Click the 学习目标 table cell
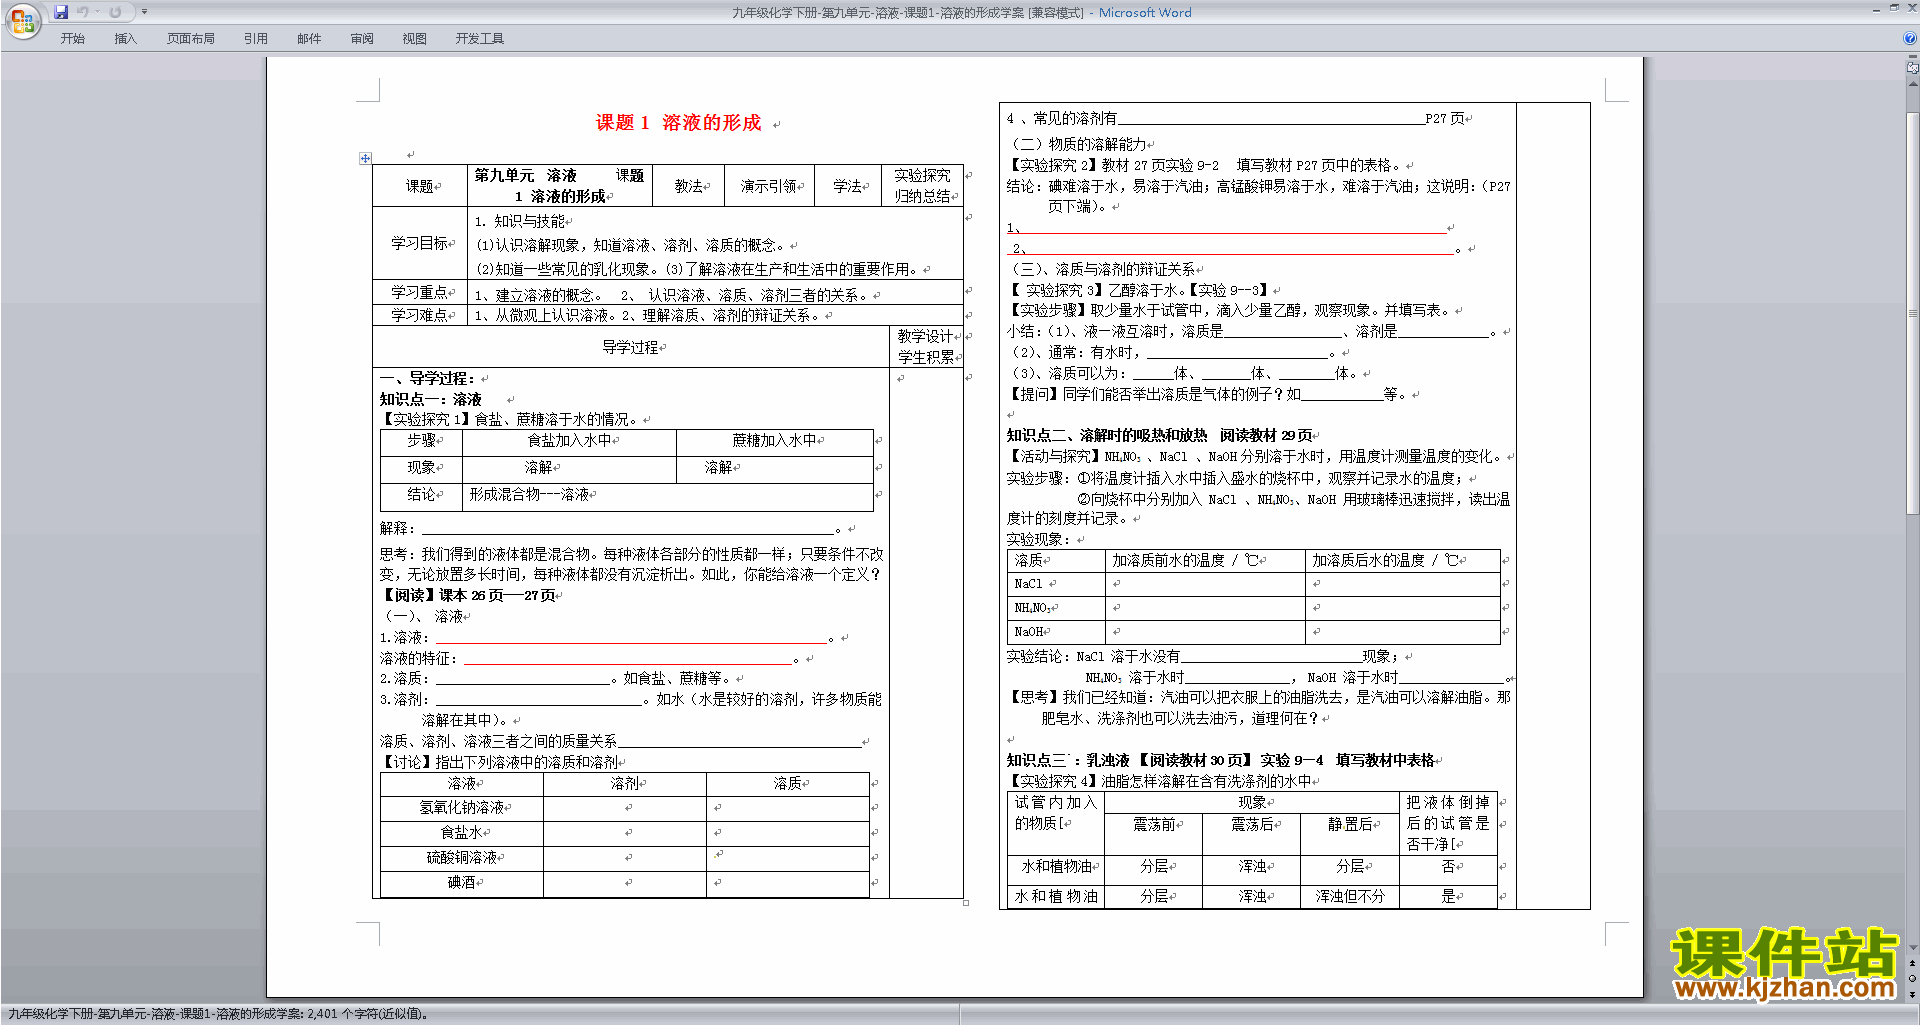1920x1025 pixels. pyautogui.click(x=421, y=243)
